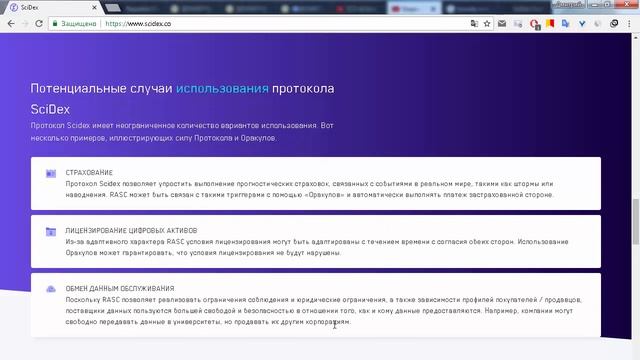
Task: Click the black chain-link extension icon
Action: coord(614,24)
